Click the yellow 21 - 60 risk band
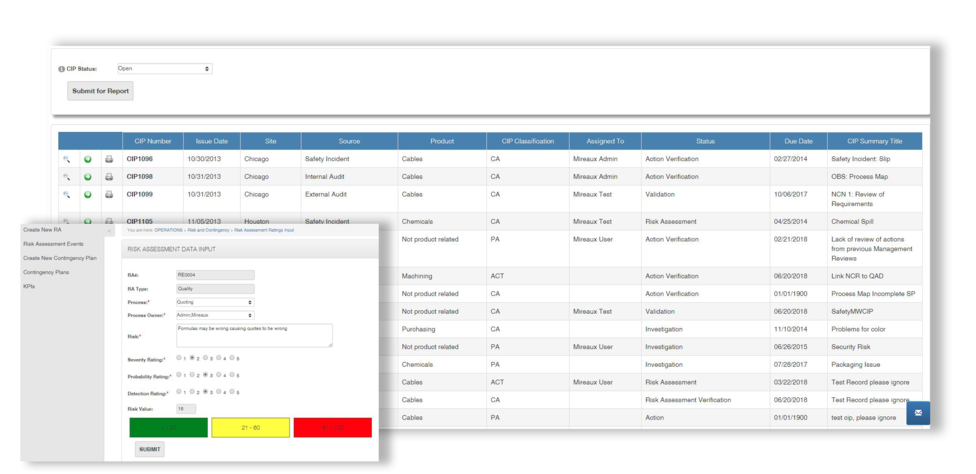This screenshot has height=474, width=976. coord(250,427)
